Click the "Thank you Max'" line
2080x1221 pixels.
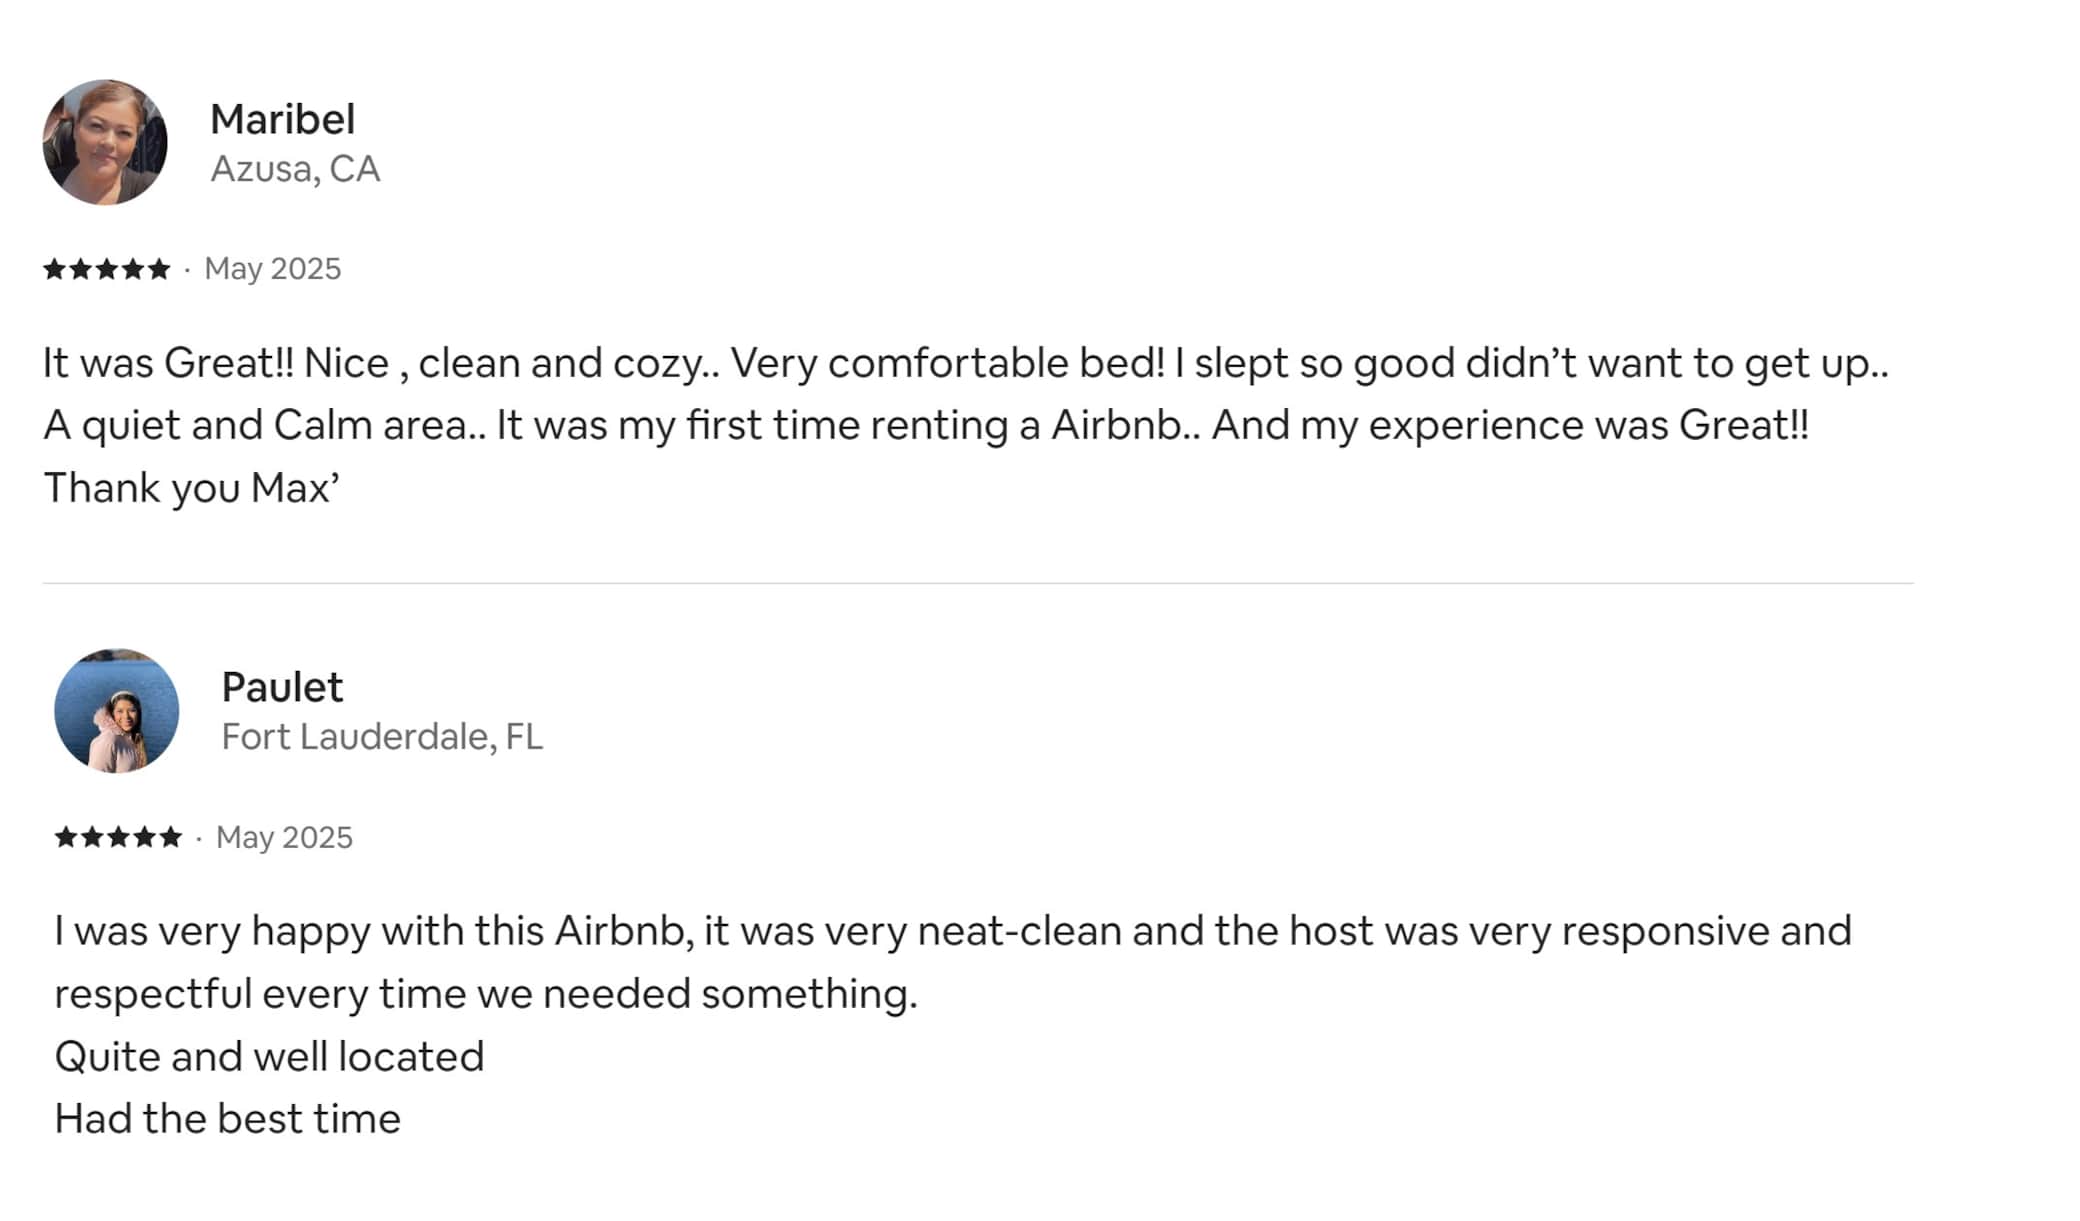(192, 488)
